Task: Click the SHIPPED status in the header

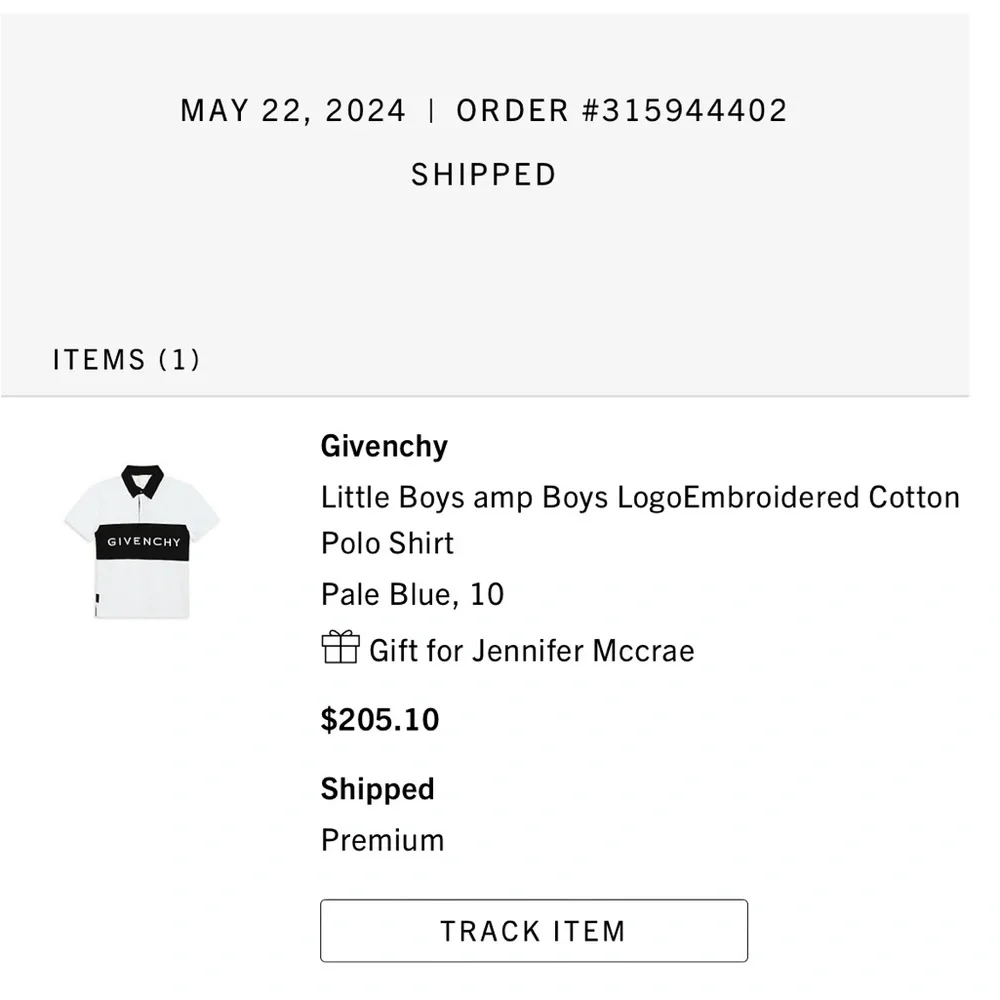Action: [483, 175]
